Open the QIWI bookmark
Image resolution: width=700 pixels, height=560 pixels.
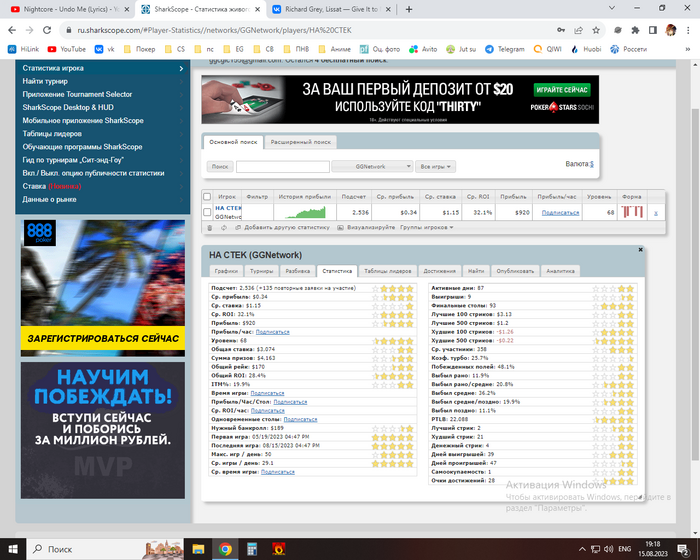[x=548, y=49]
